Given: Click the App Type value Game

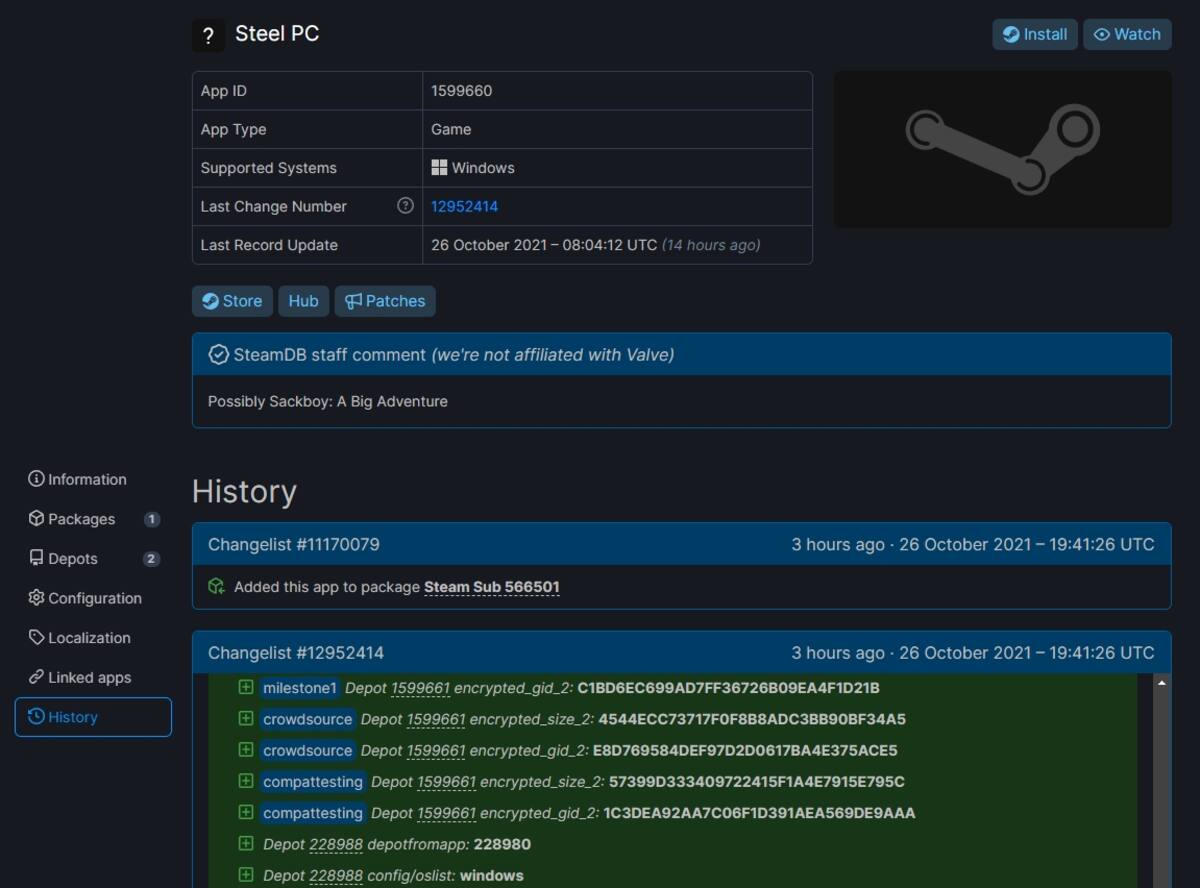Looking at the screenshot, I should (x=451, y=129).
